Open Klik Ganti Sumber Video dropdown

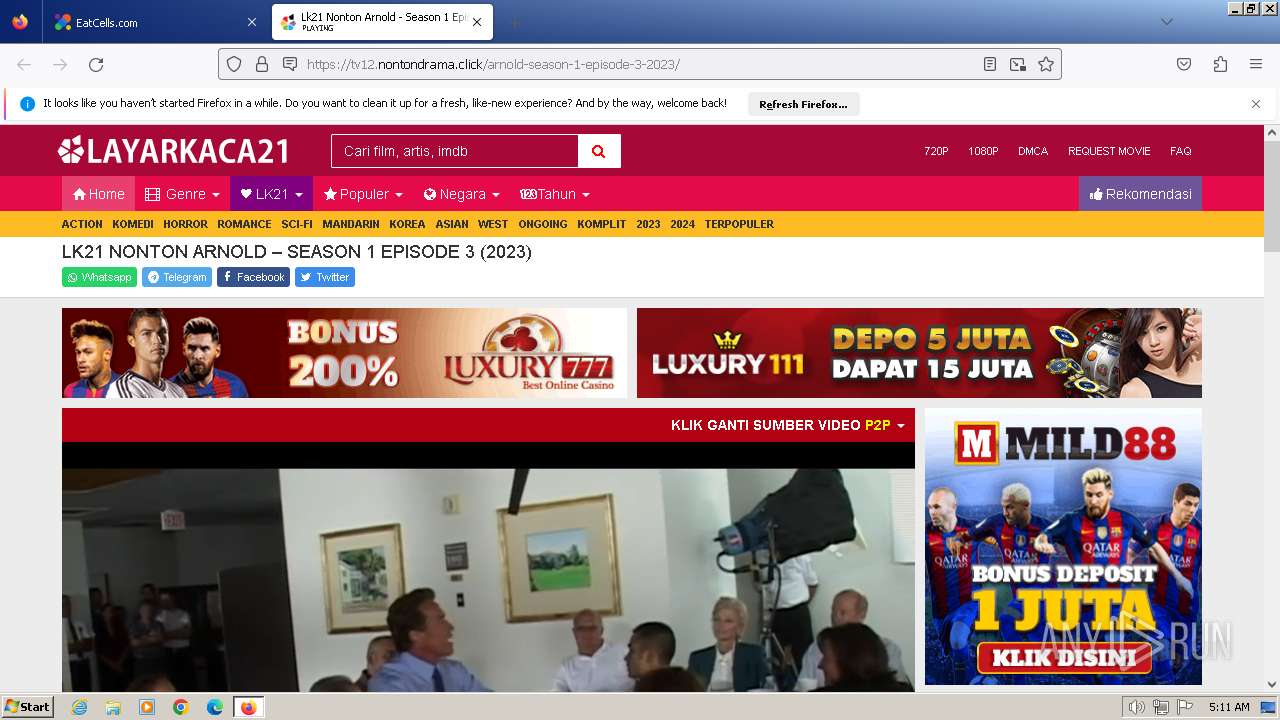tap(788, 425)
